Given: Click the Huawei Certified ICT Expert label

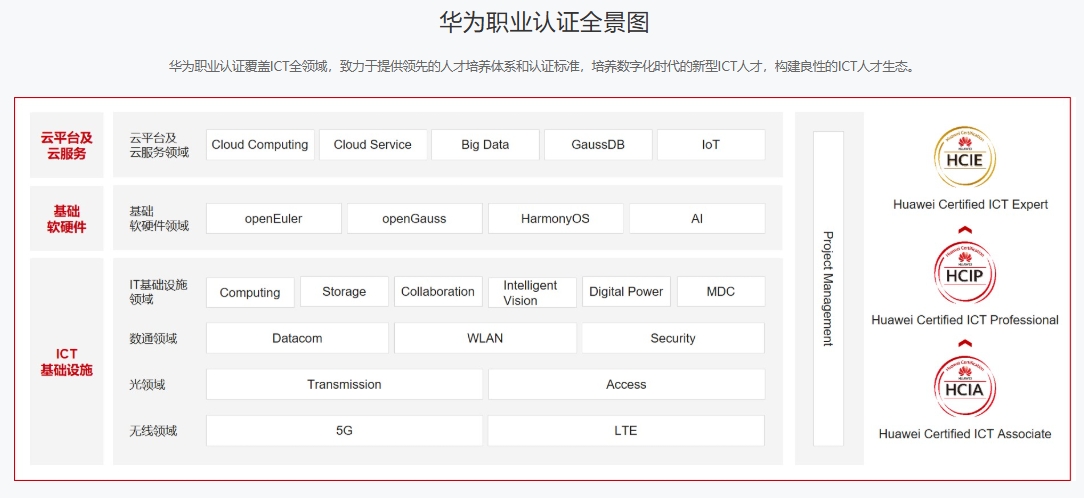Looking at the screenshot, I should point(970,205).
